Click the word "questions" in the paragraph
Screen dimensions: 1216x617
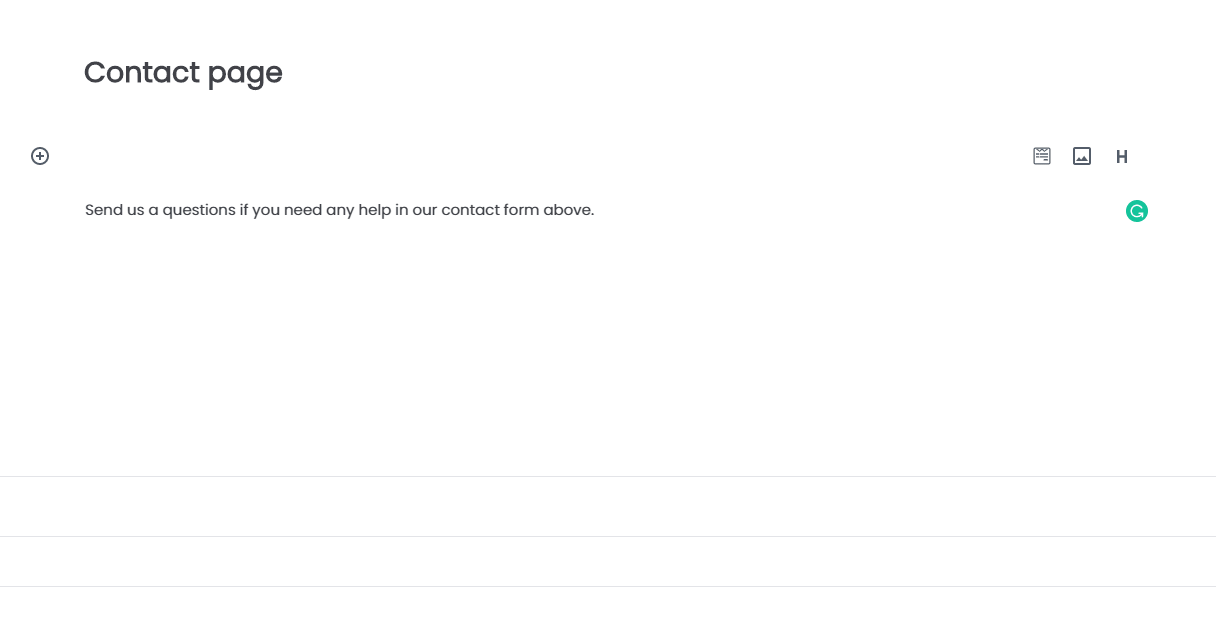click(x=199, y=211)
